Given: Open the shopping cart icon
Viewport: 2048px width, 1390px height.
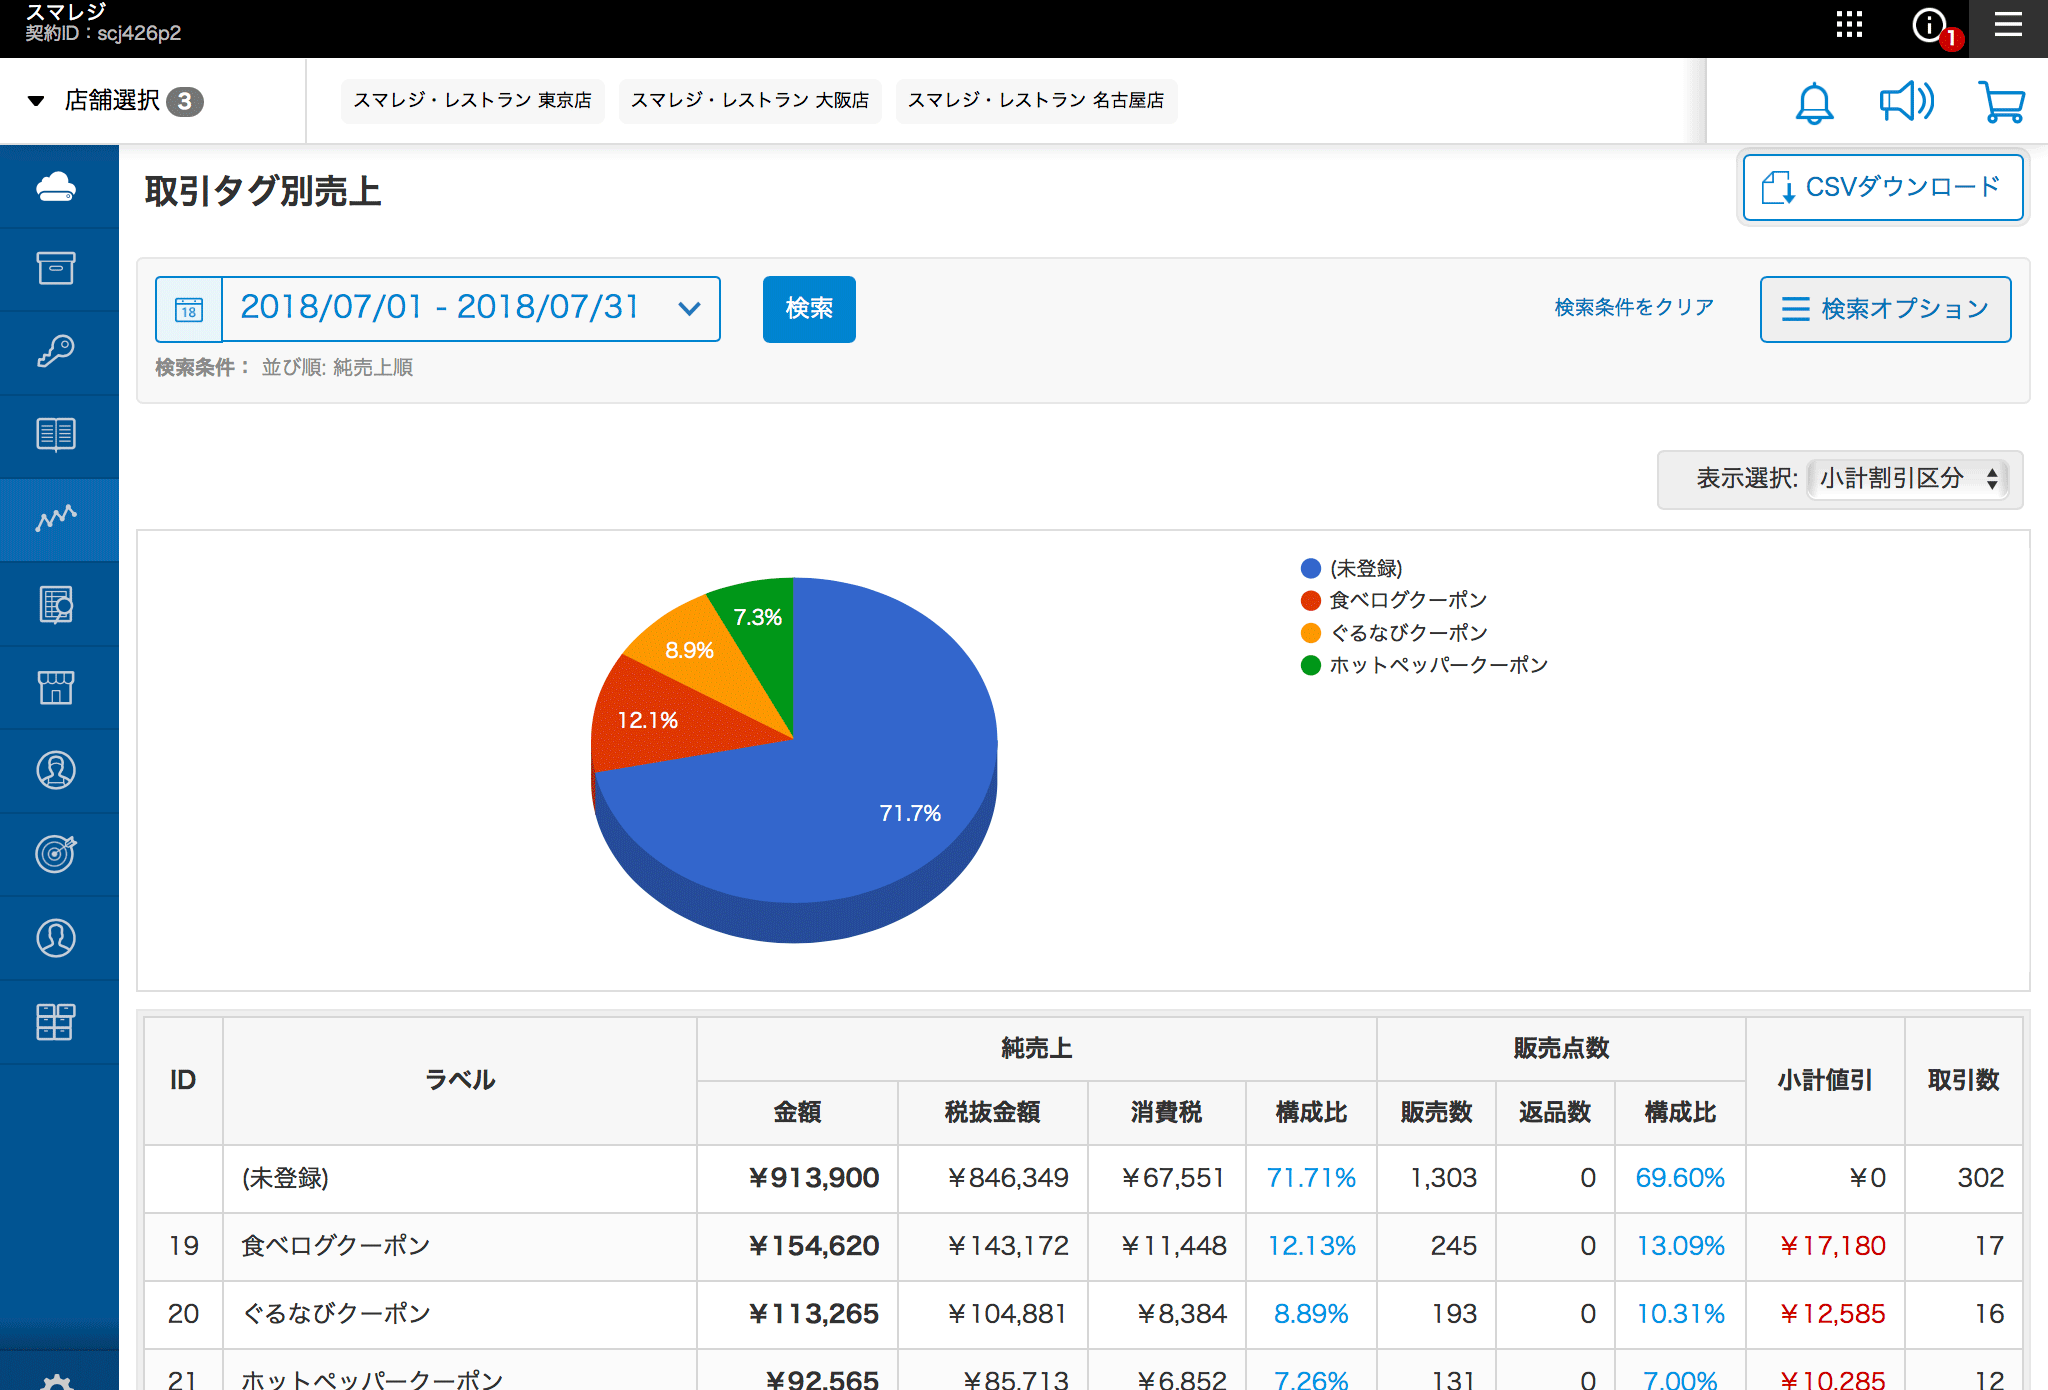Looking at the screenshot, I should click(x=2002, y=102).
